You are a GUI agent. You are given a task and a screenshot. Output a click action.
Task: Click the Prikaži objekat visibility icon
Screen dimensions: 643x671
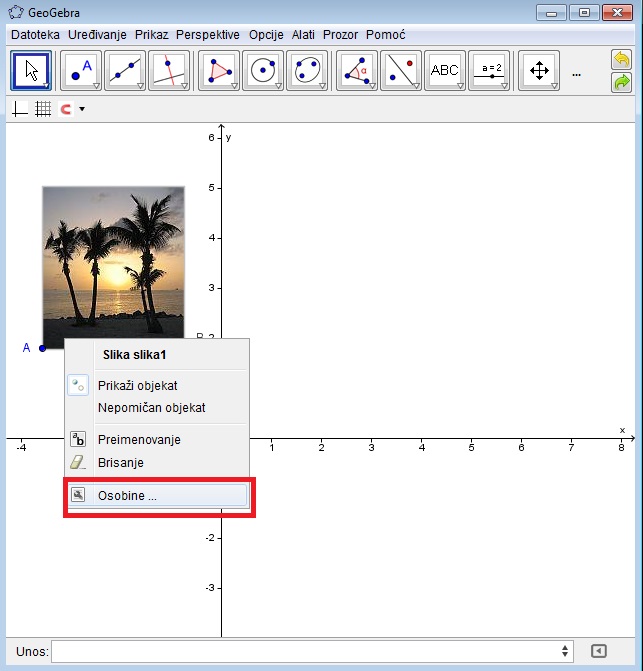pyautogui.click(x=78, y=386)
